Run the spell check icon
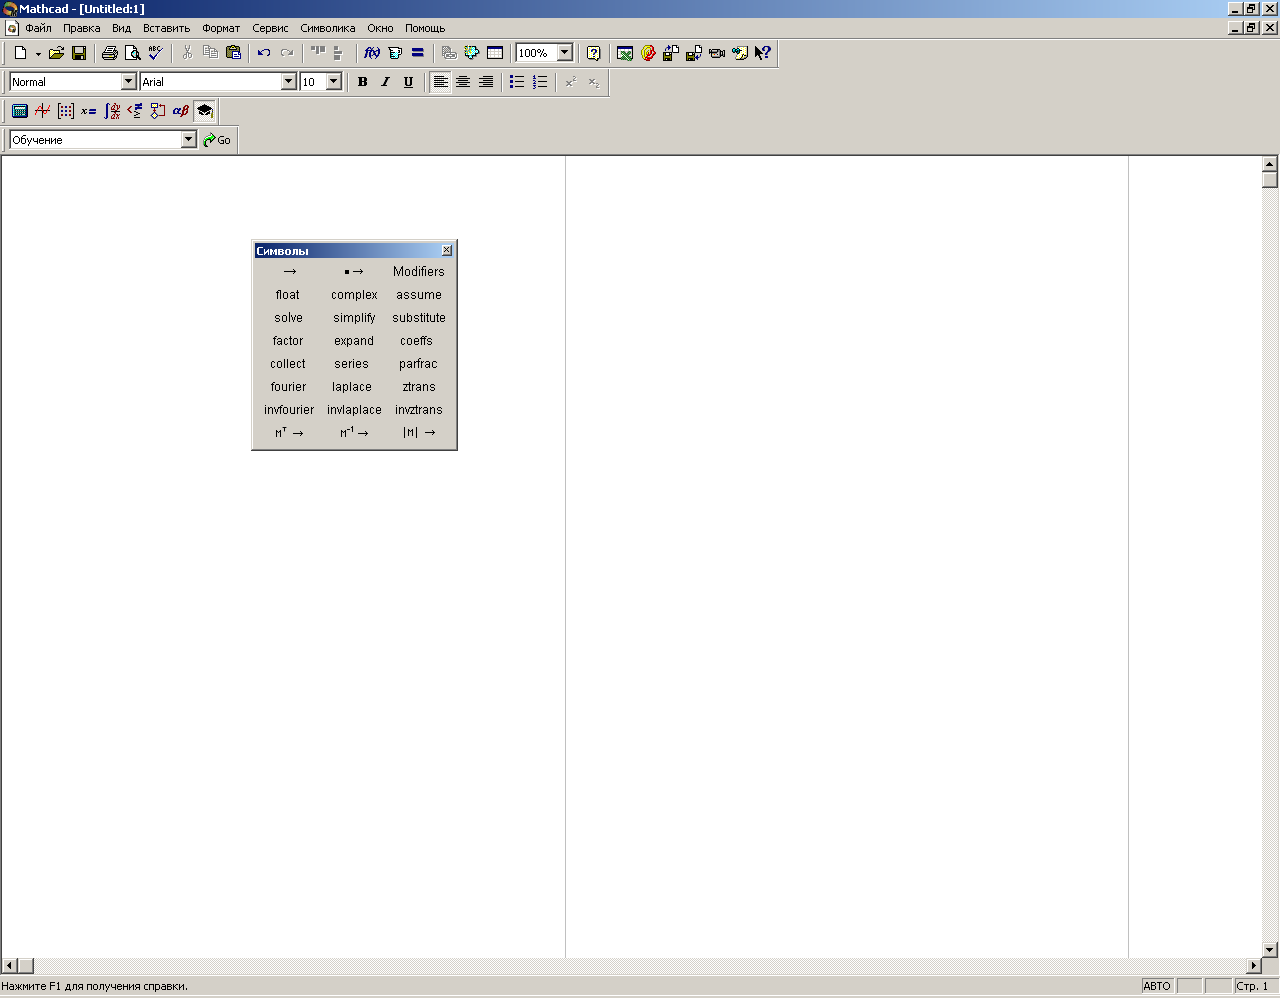Screen dimensions: 1280x998 point(155,53)
